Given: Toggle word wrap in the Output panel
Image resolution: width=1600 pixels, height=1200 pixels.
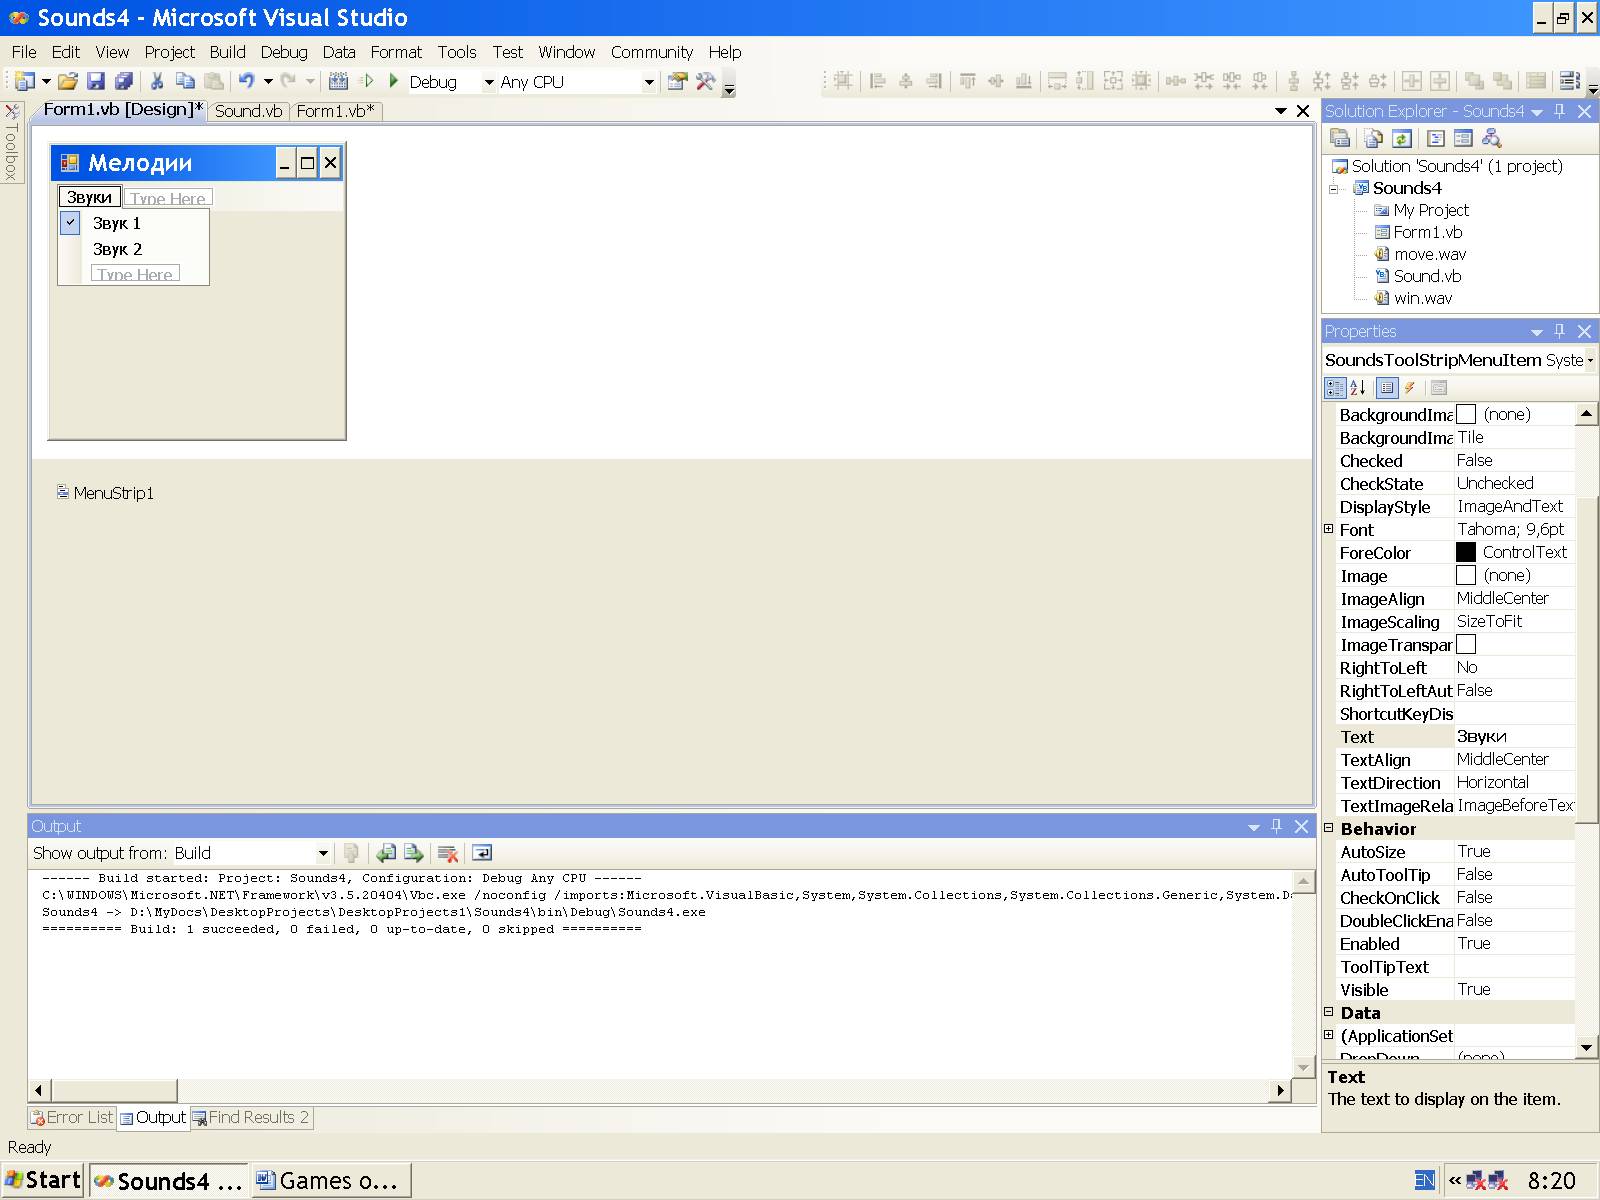Looking at the screenshot, I should click(482, 853).
